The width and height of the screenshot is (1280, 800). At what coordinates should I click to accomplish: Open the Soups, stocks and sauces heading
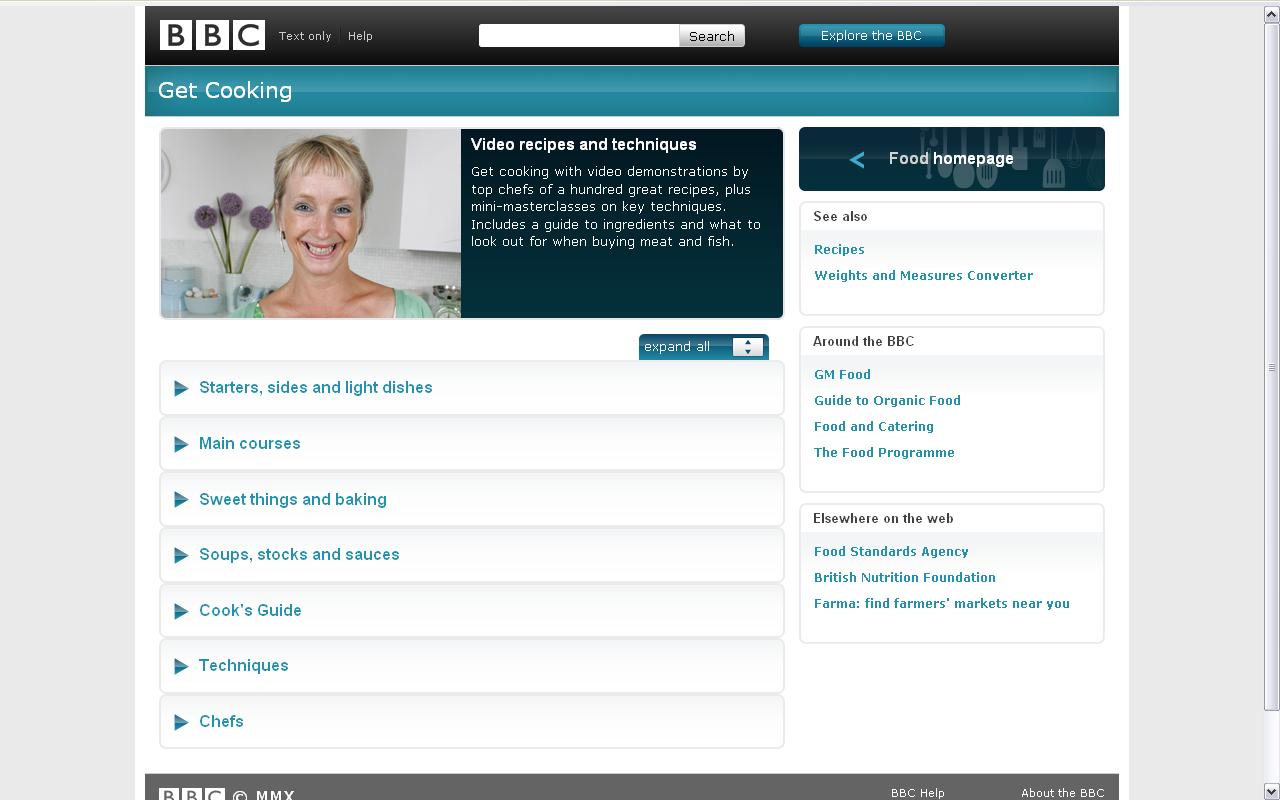tap(299, 554)
